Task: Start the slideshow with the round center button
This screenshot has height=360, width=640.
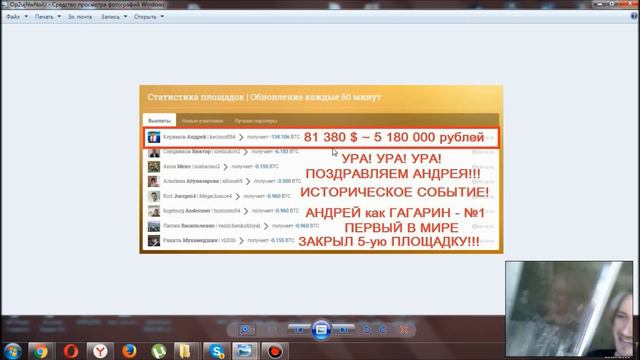Action: [x=321, y=330]
